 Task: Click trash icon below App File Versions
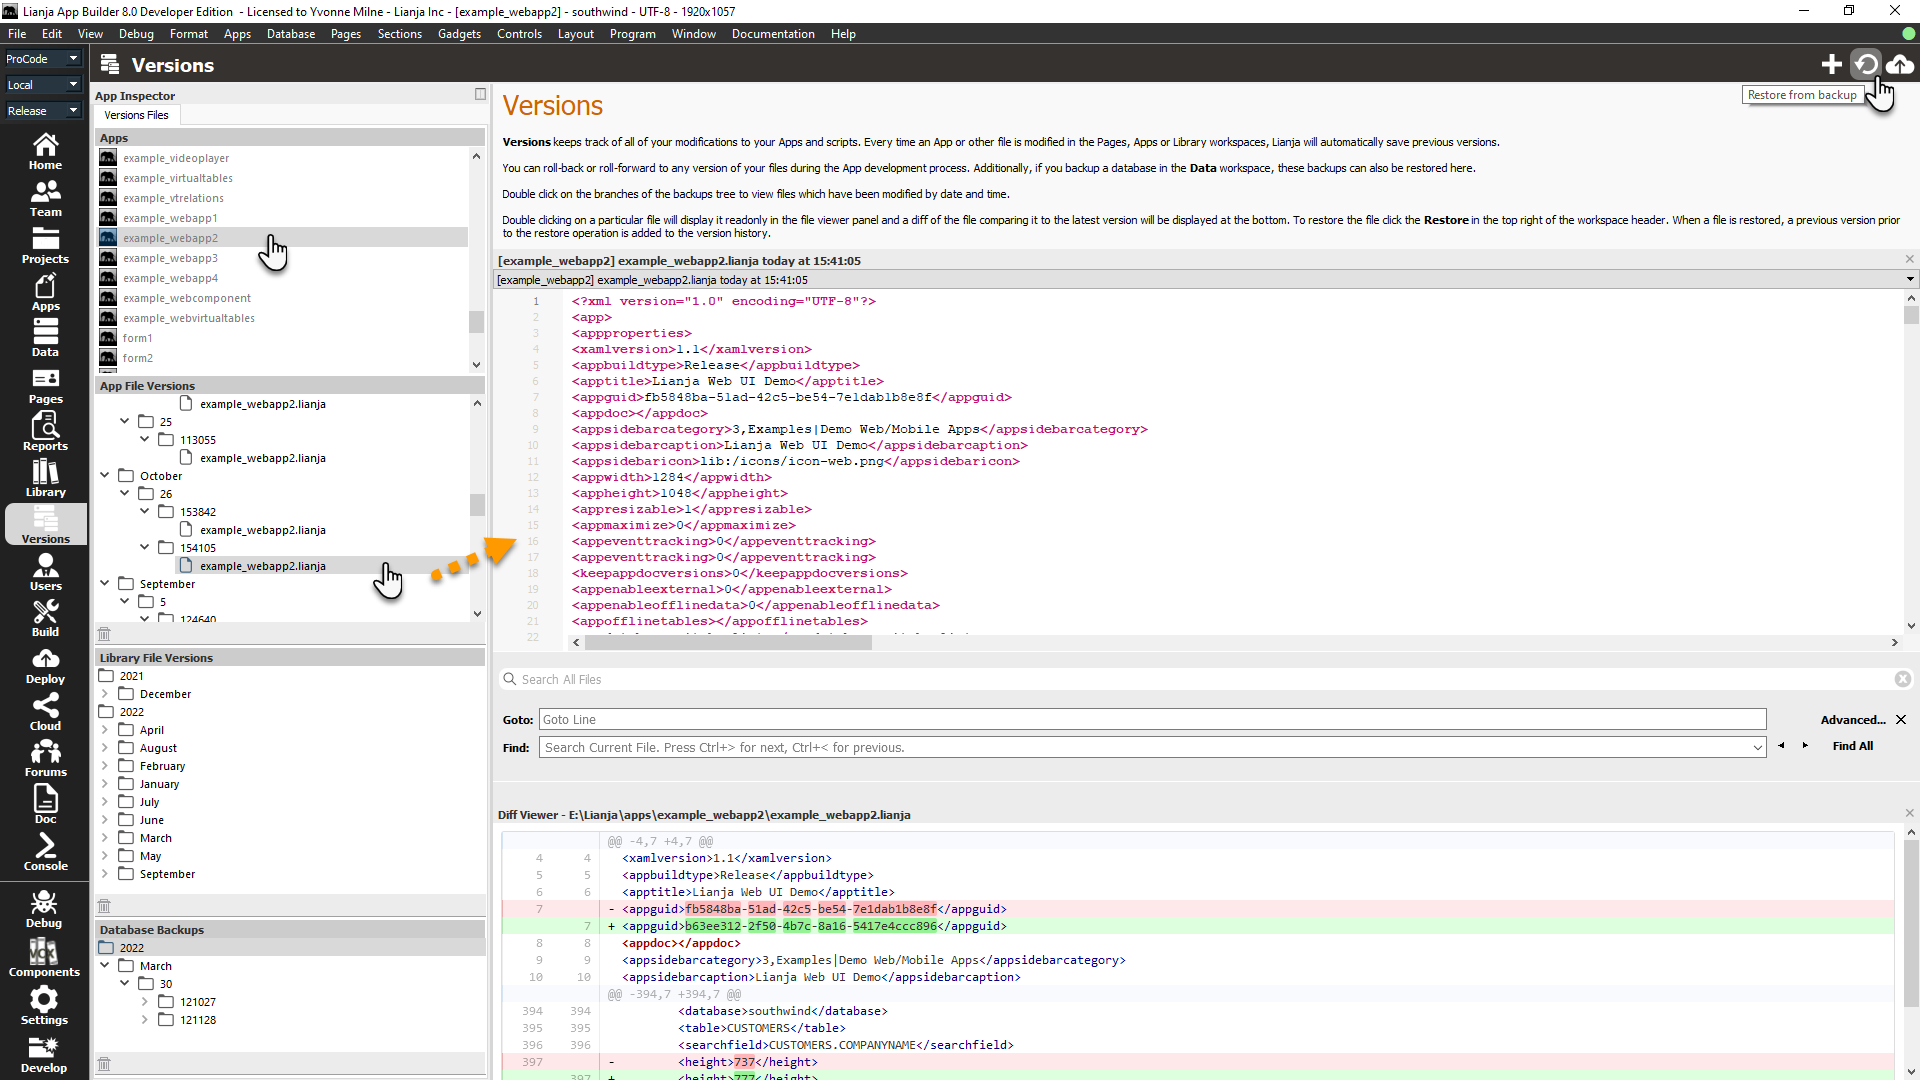104,634
